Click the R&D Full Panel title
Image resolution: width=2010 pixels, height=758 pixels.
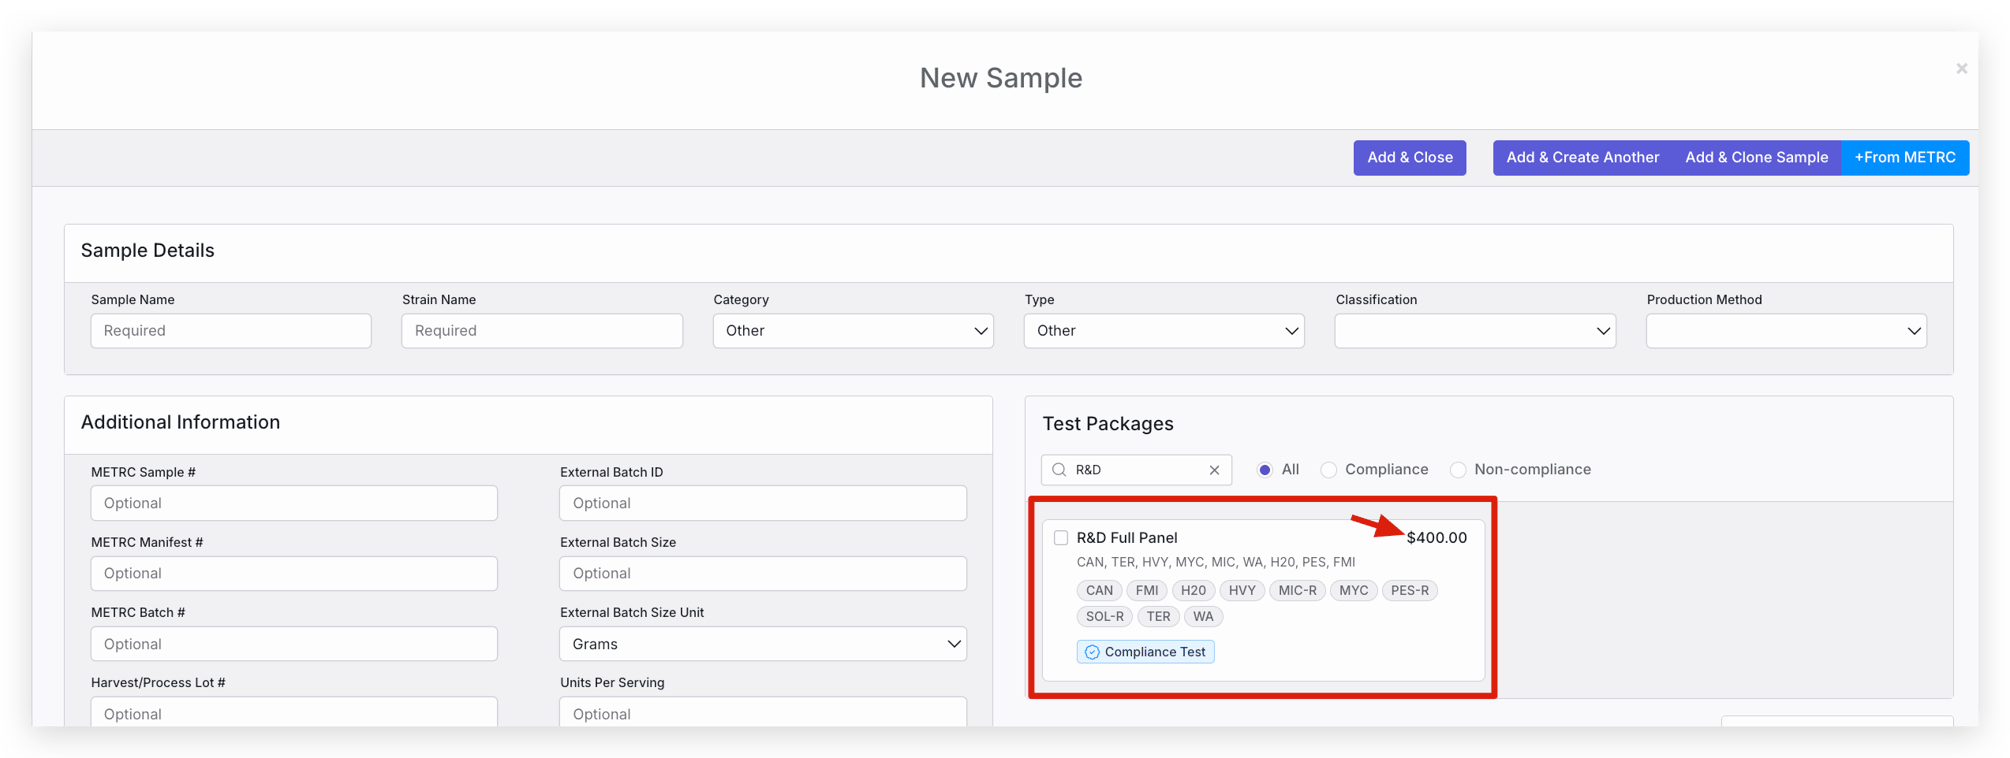pyautogui.click(x=1127, y=538)
